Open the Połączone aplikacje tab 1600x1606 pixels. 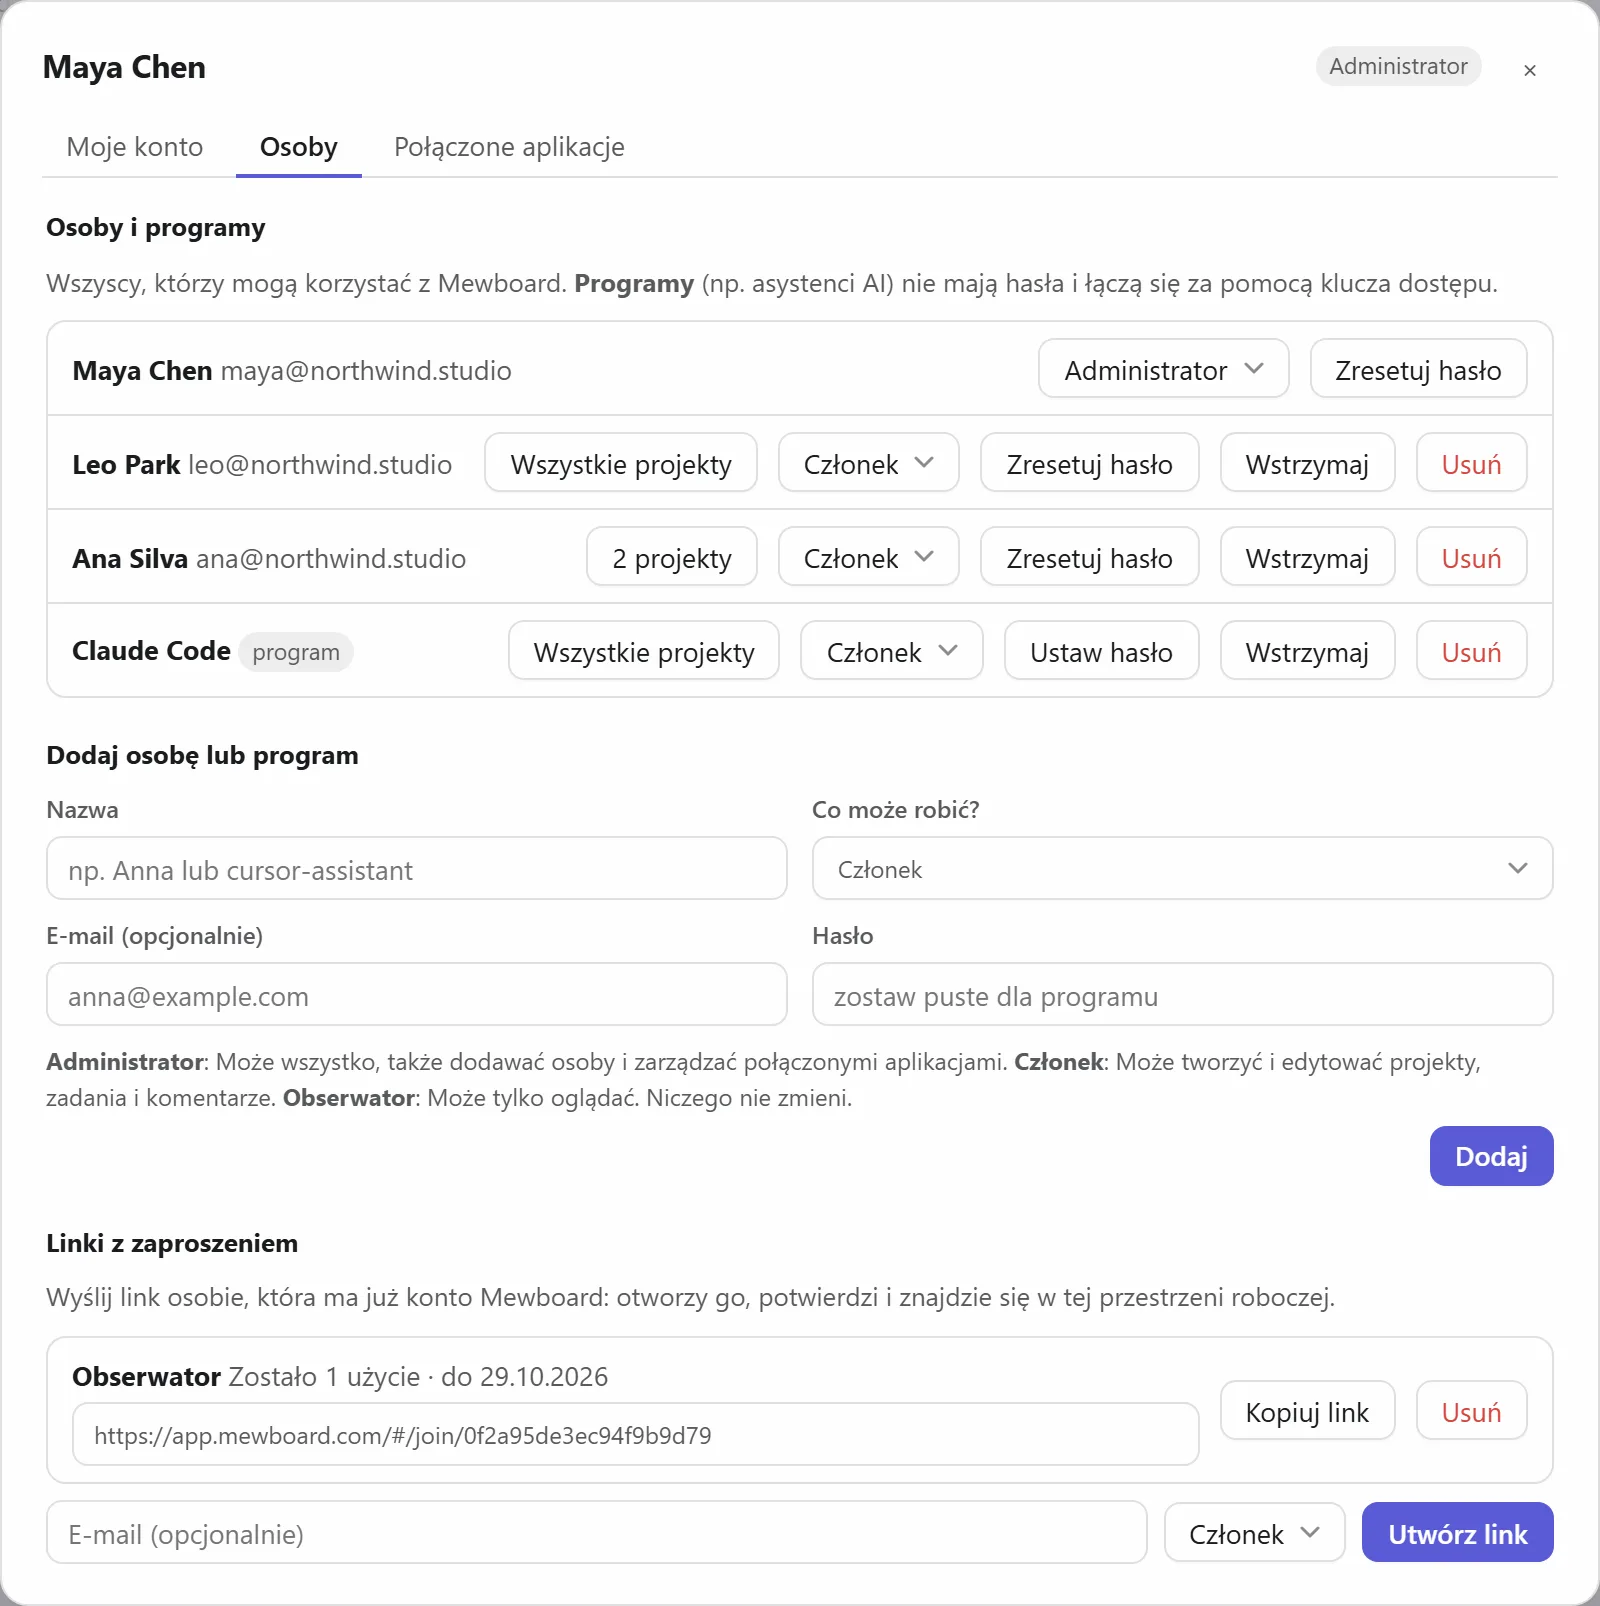(509, 147)
